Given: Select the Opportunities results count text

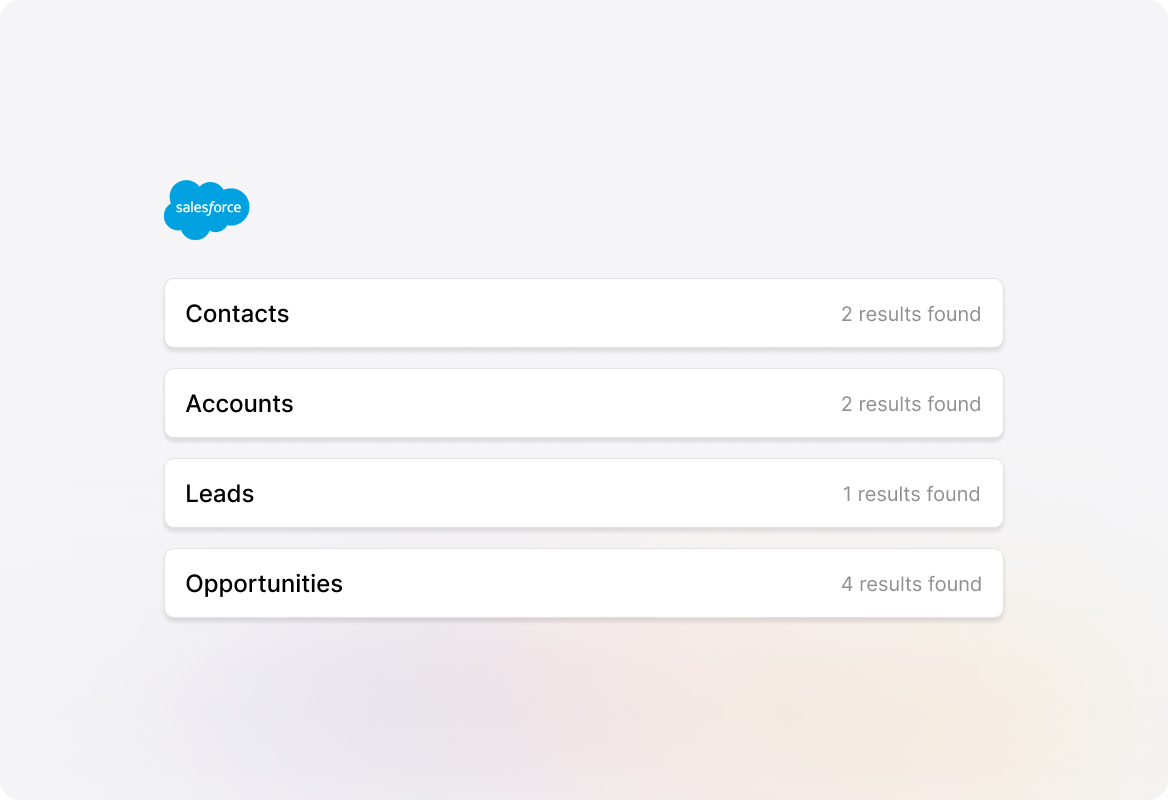Looking at the screenshot, I should coord(911,583).
